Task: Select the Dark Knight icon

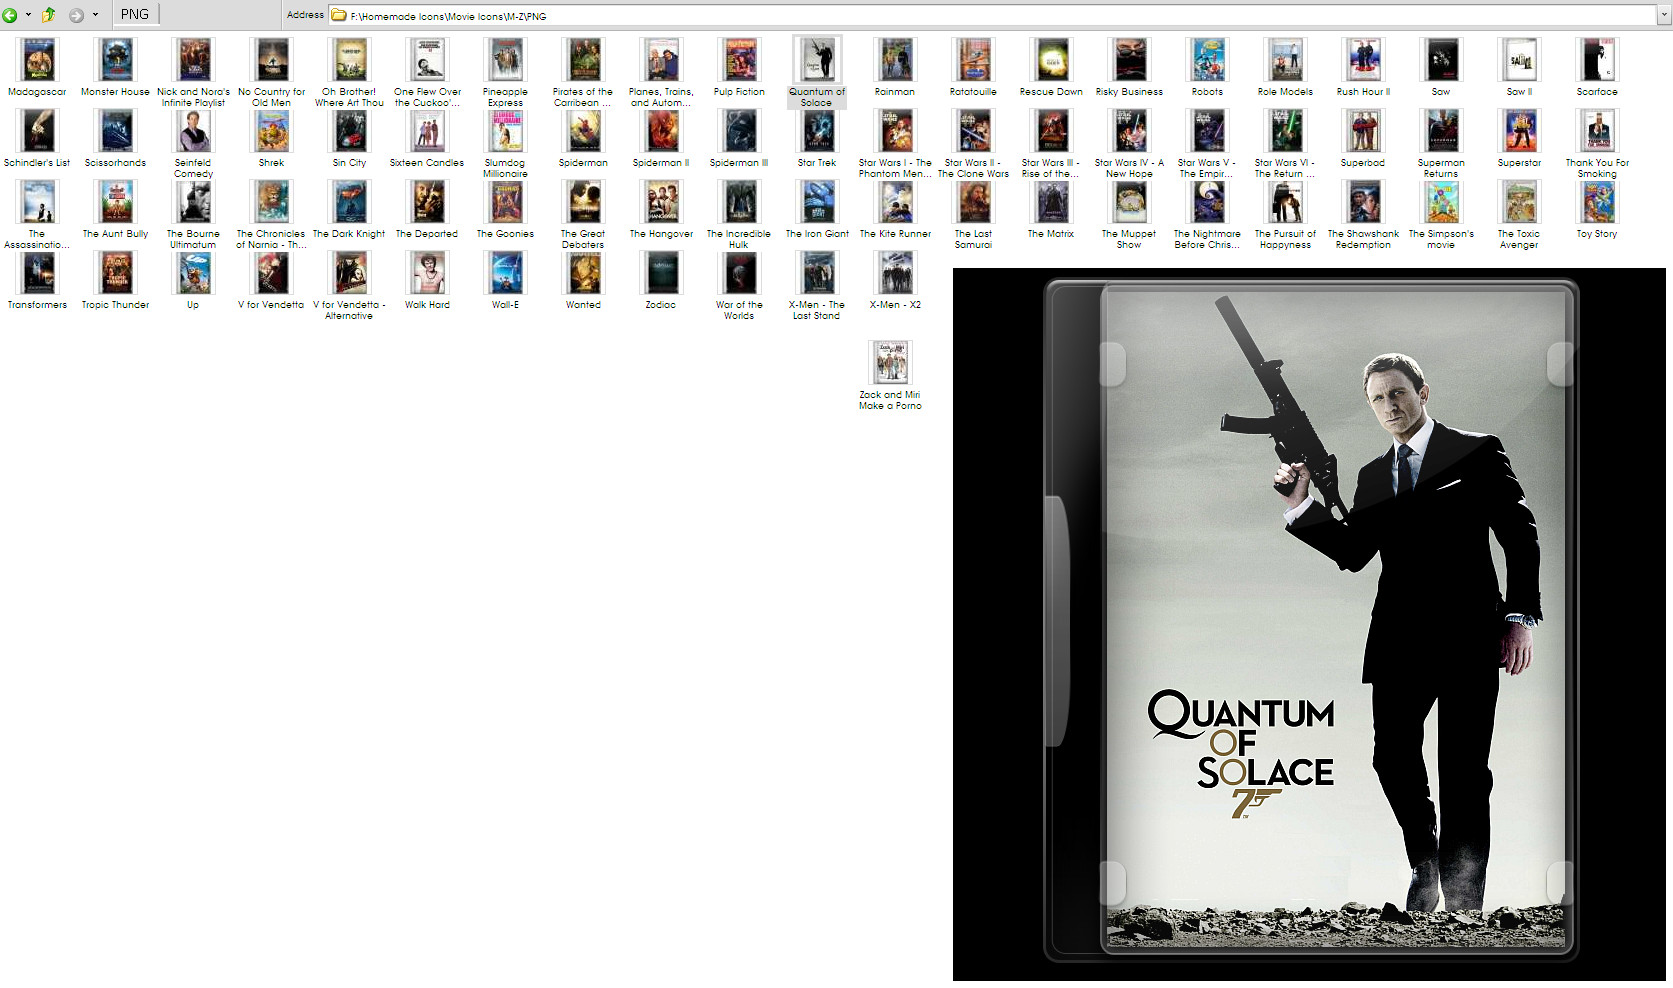Action: (350, 202)
